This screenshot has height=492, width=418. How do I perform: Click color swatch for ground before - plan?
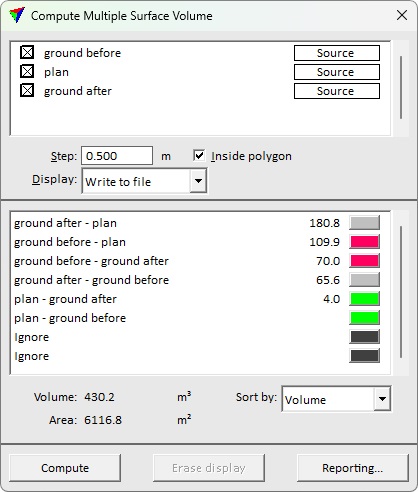click(365, 242)
